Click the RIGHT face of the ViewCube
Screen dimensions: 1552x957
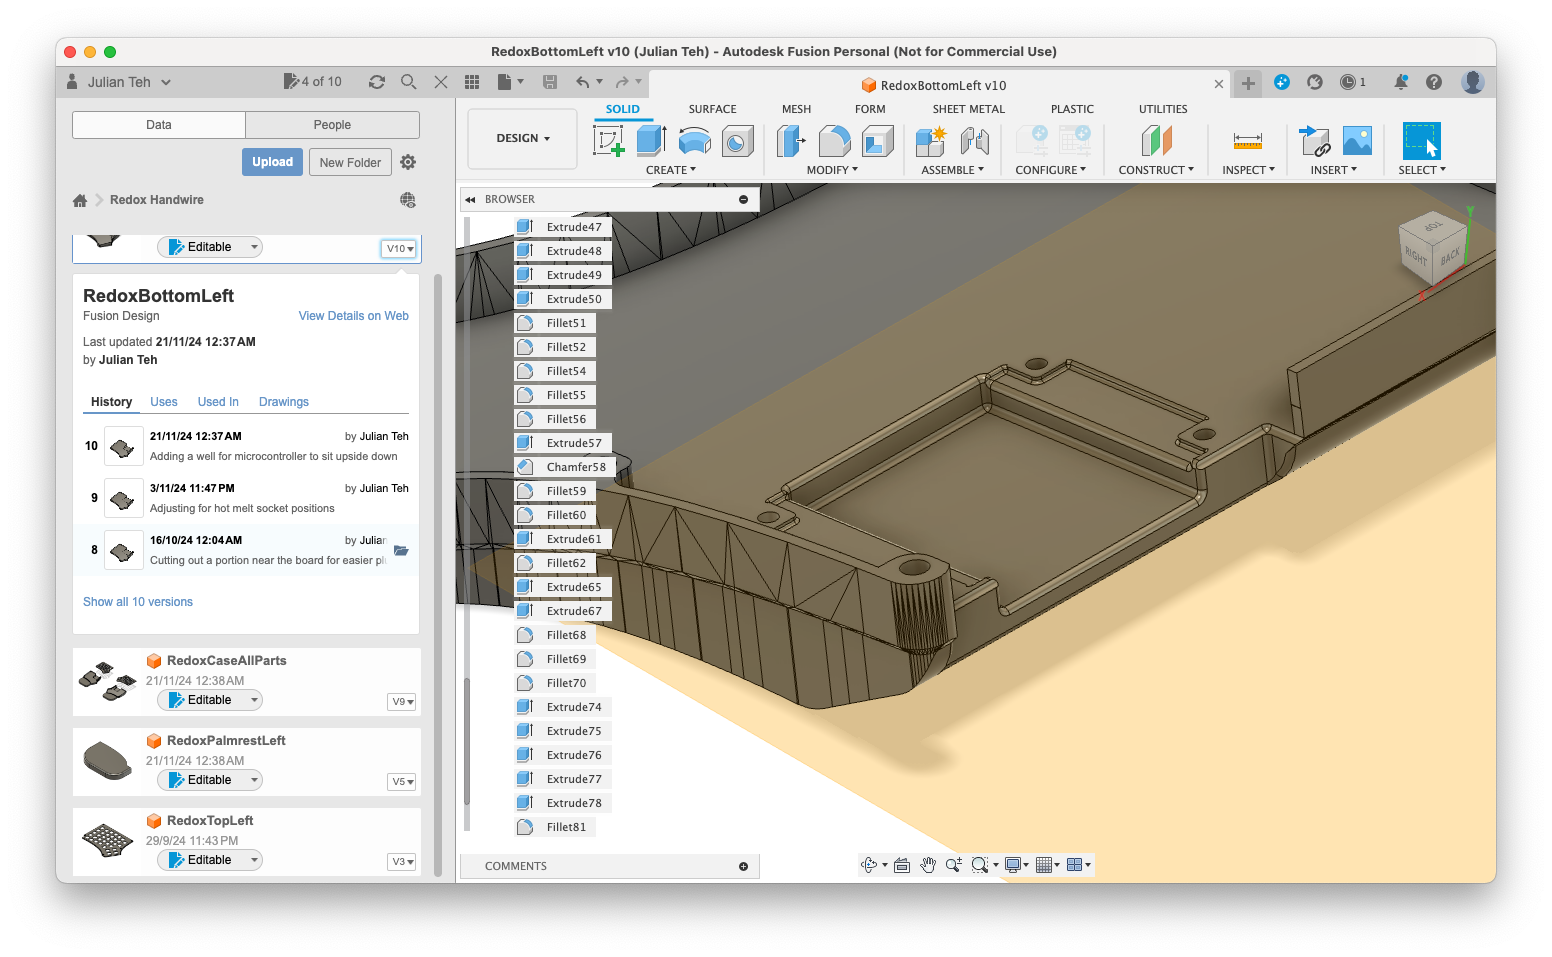pos(1419,255)
